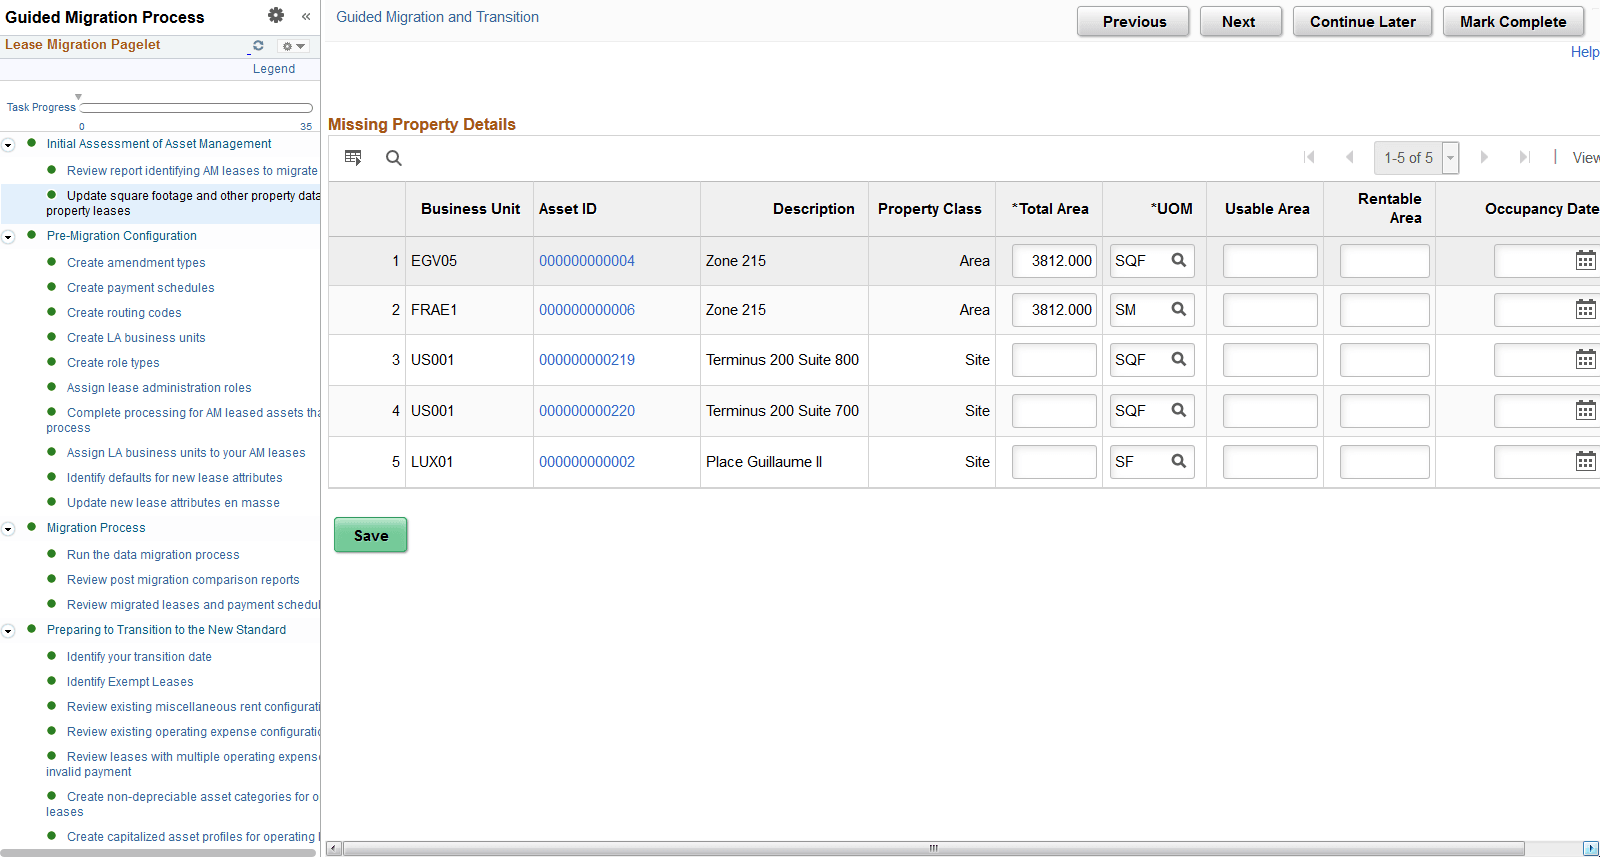Go to first page of grid rows
This screenshot has width=1600, height=857.
tap(1309, 157)
